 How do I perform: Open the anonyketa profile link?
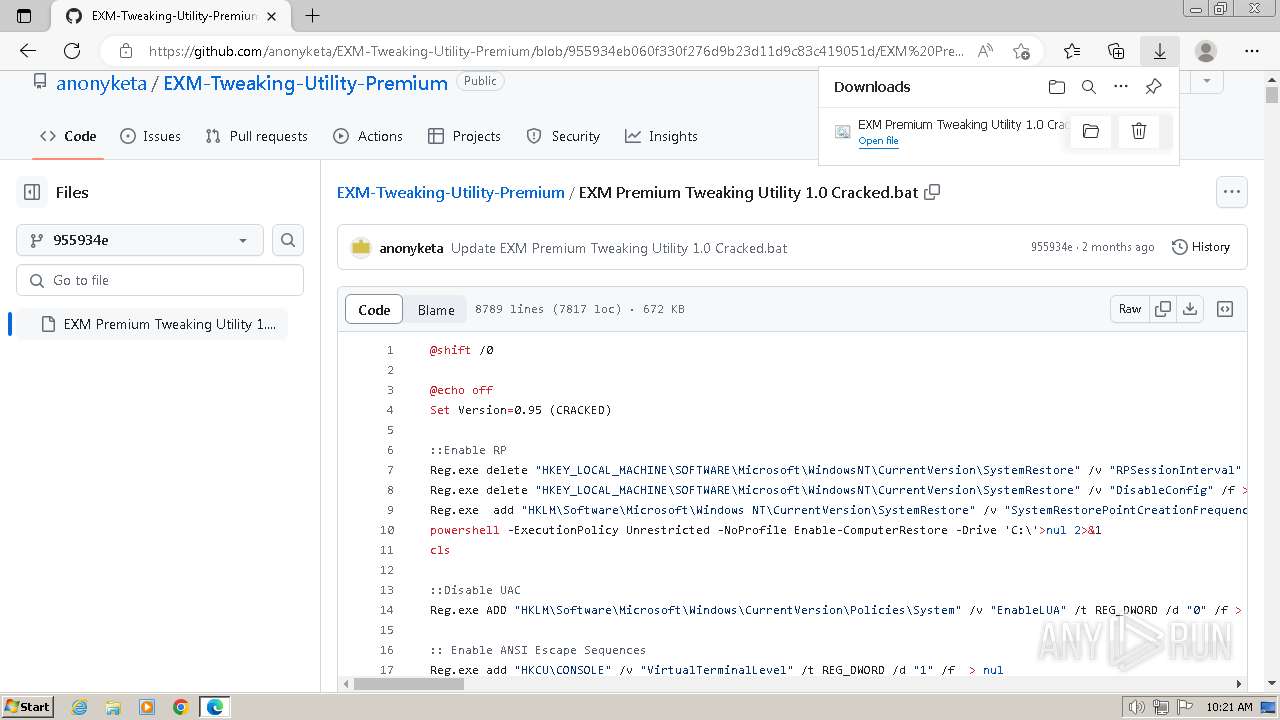point(101,84)
